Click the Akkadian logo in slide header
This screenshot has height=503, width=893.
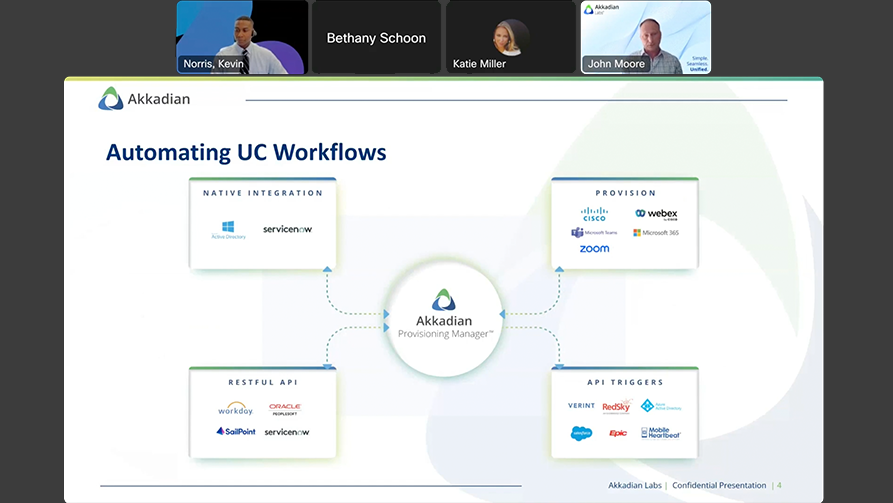tap(144, 99)
